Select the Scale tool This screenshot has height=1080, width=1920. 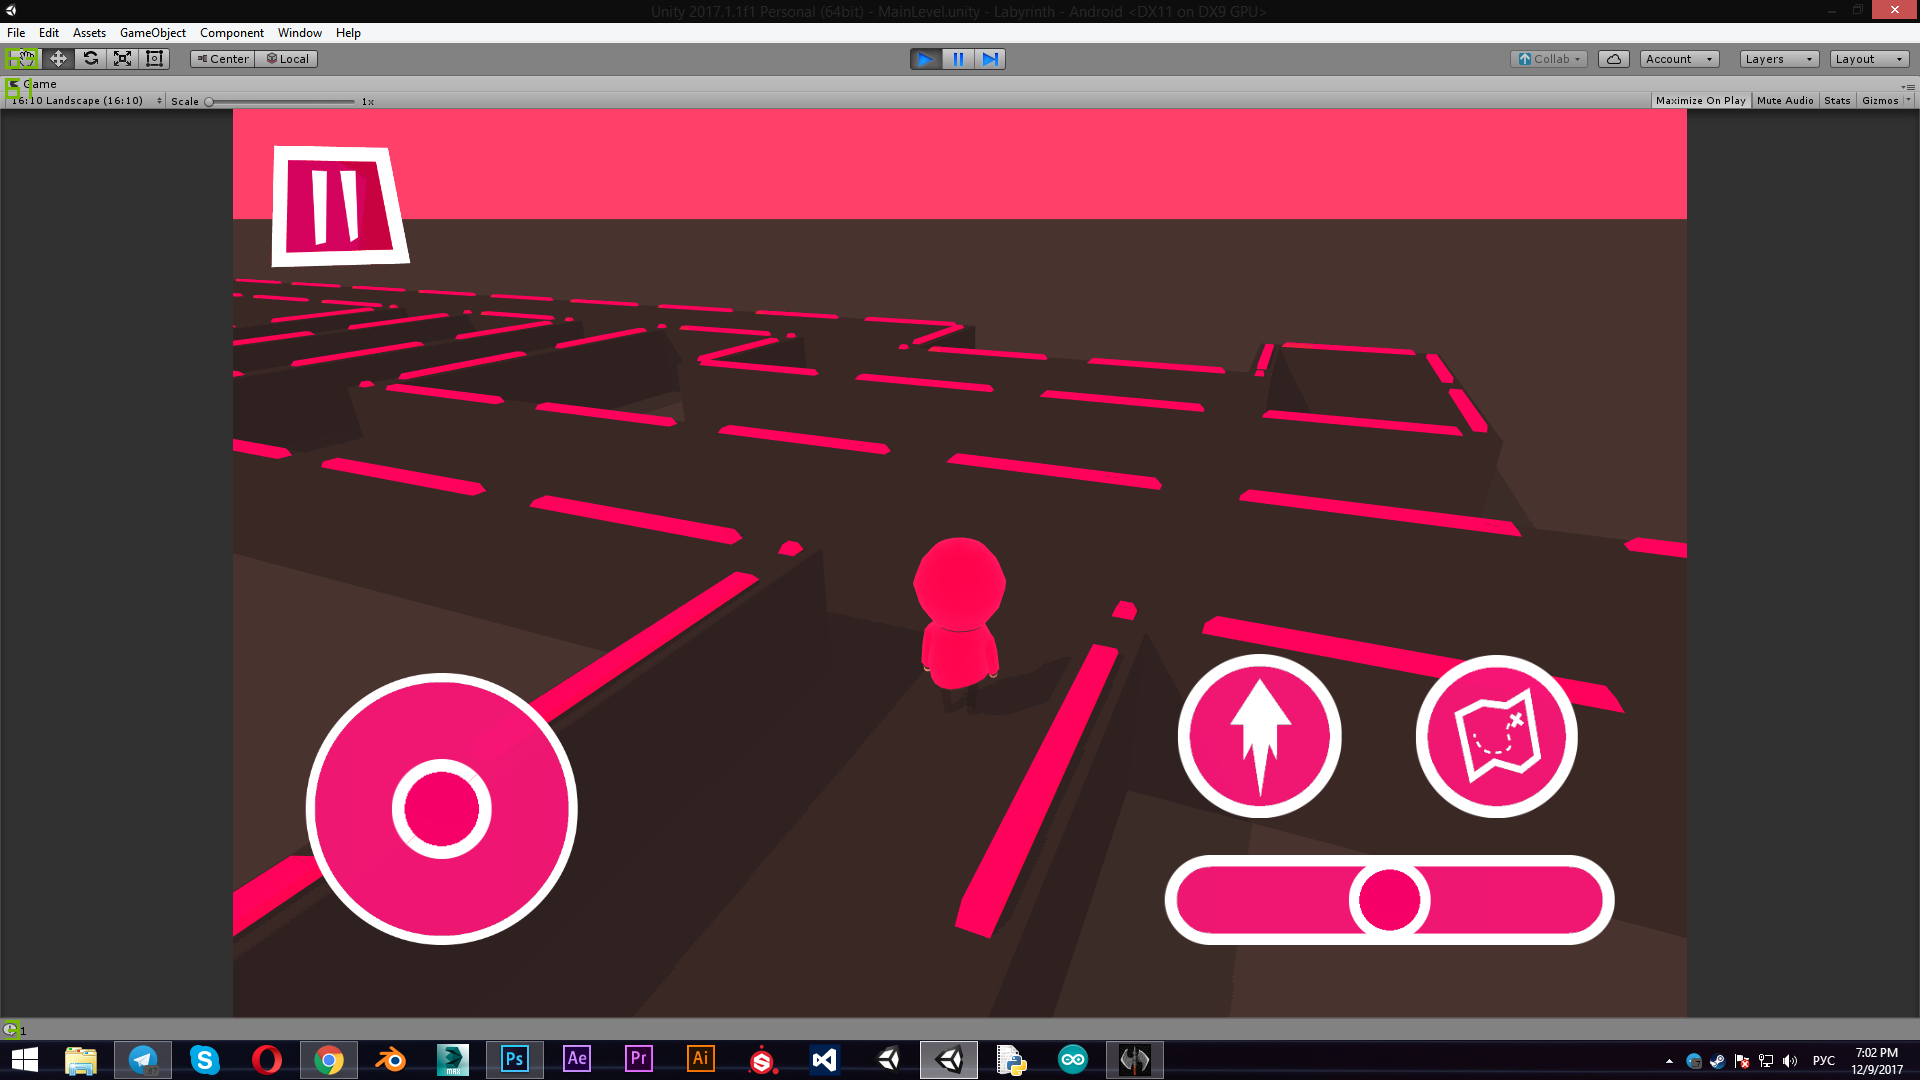pos(122,59)
